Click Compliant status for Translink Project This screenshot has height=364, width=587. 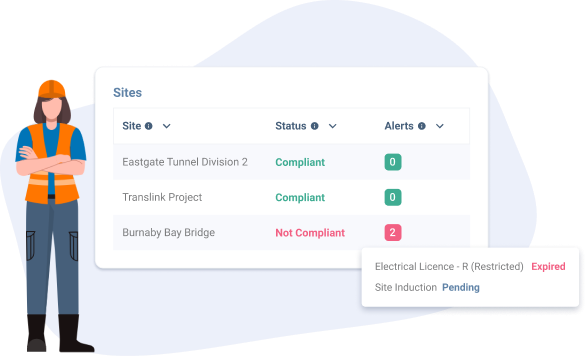(x=300, y=198)
